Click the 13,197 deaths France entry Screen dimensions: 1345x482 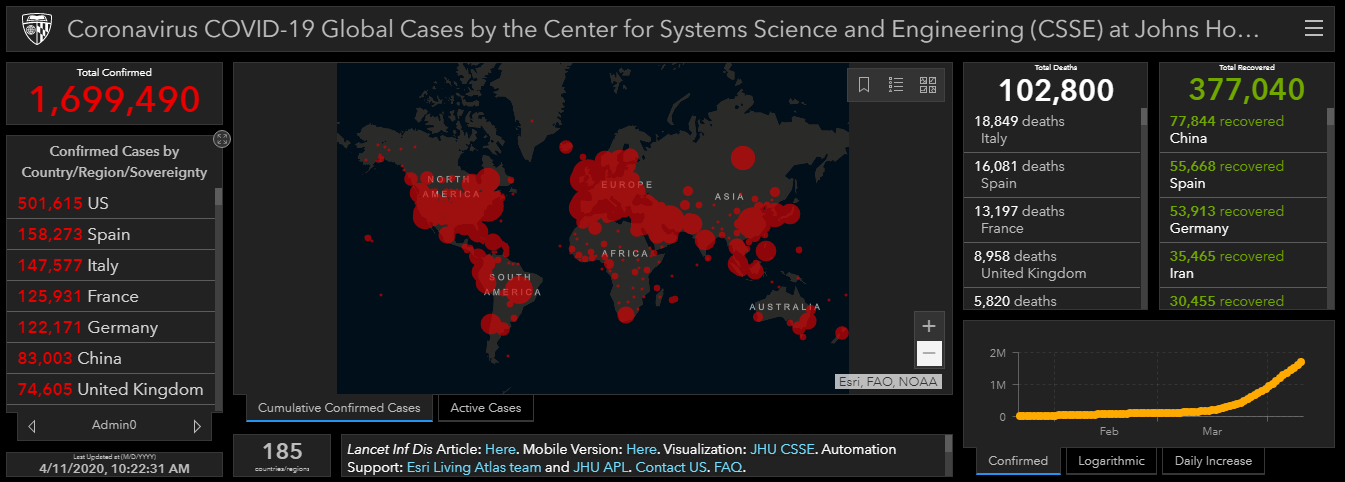[x=1052, y=220]
